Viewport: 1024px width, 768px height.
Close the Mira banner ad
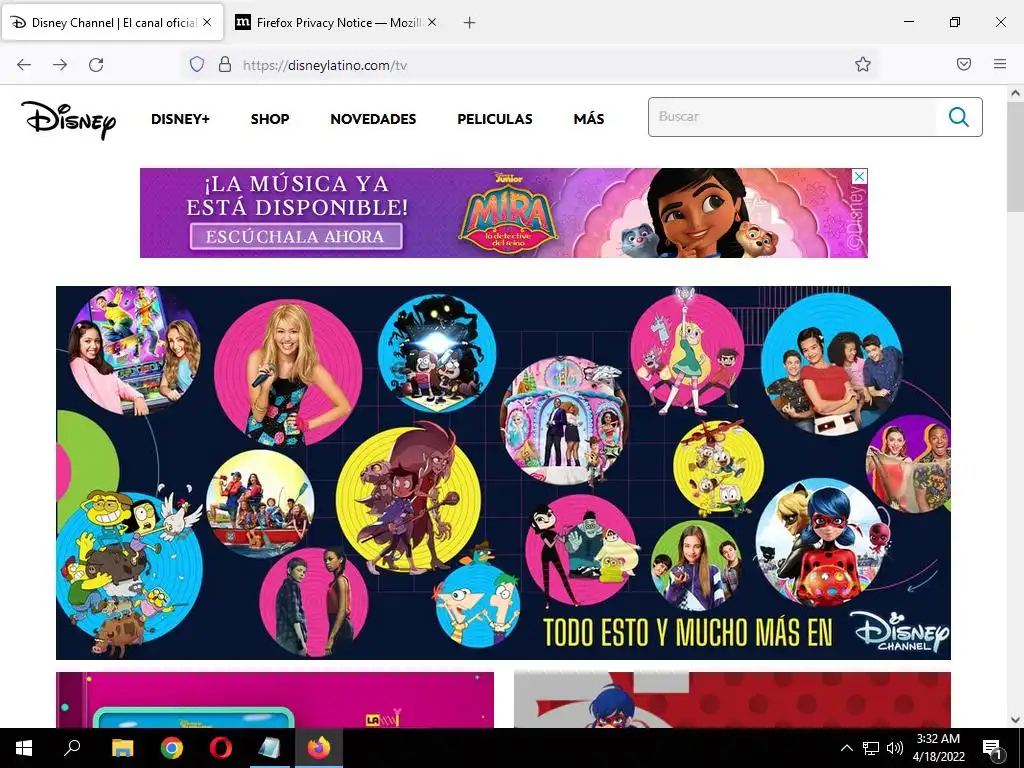[x=860, y=176]
